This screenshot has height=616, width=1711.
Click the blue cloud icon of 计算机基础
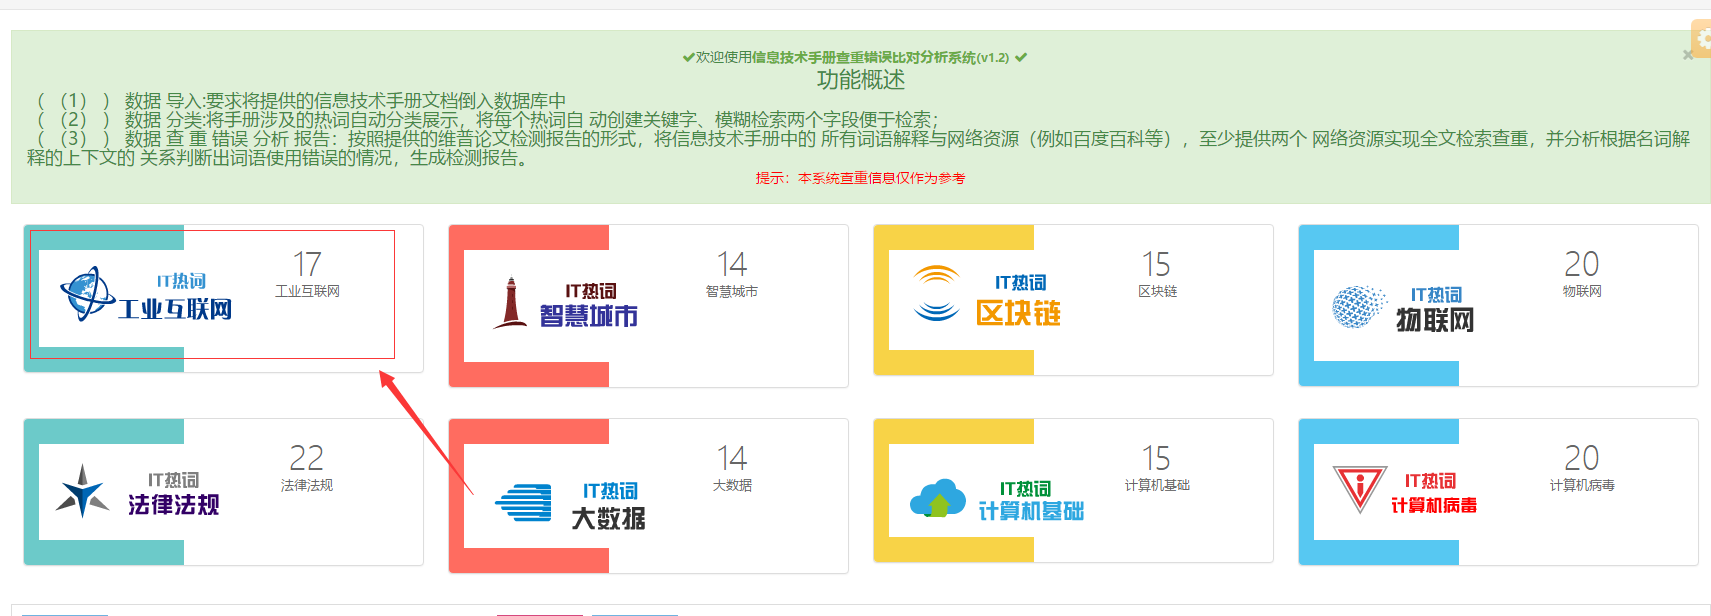937,498
